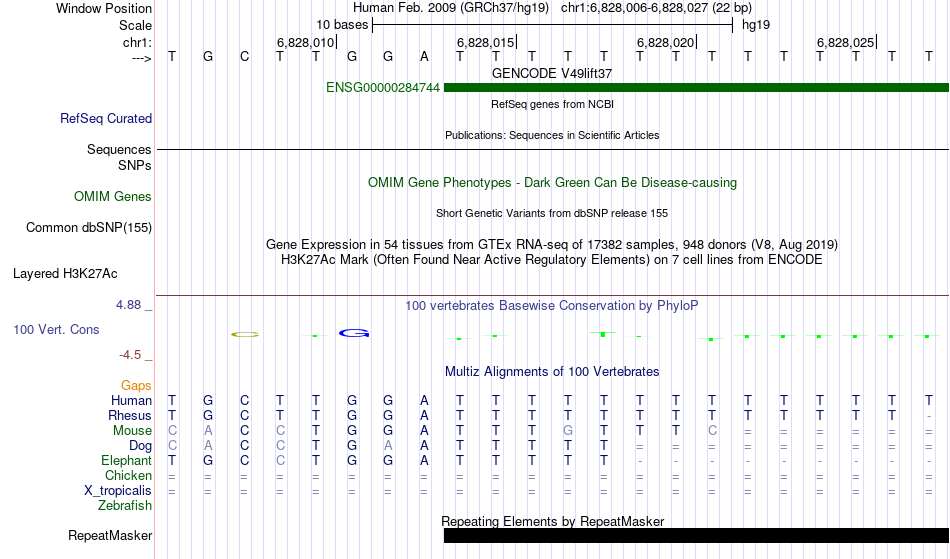Click the 6,828,020 ruler position
This screenshot has width=950, height=559.
tap(666, 42)
